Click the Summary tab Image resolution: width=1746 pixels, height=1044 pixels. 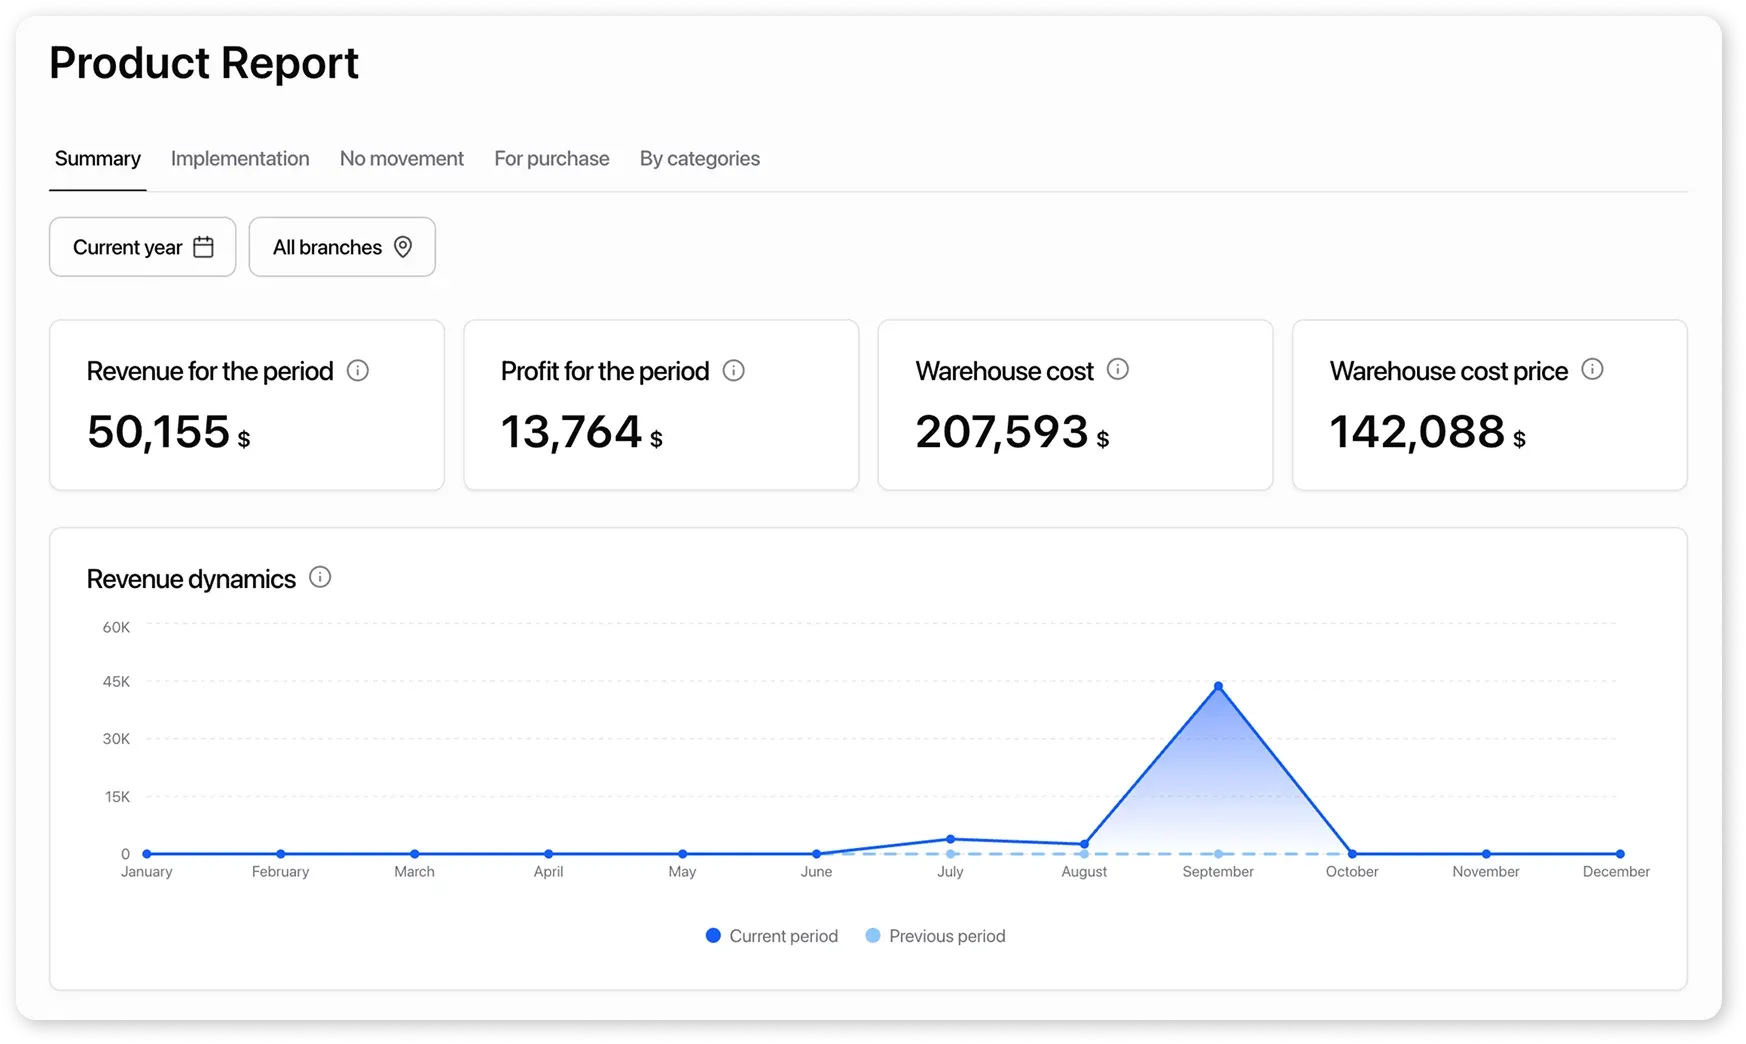(97, 158)
